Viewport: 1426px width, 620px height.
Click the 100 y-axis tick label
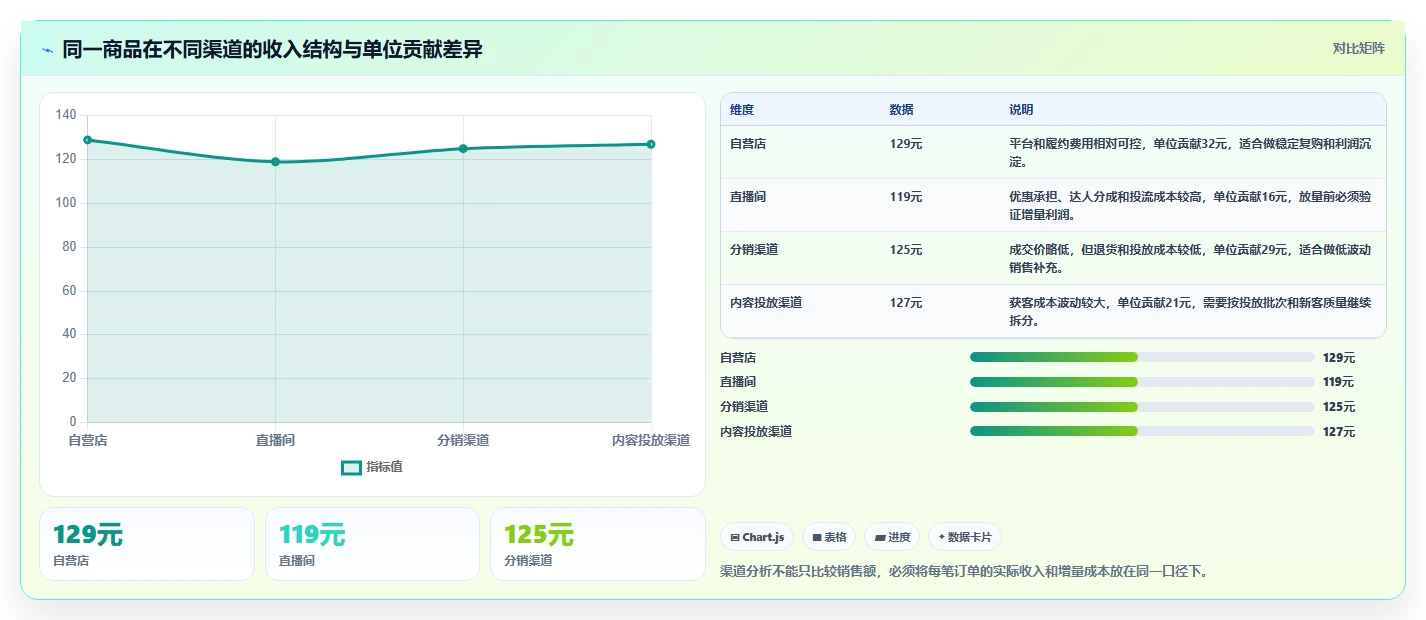[66, 203]
